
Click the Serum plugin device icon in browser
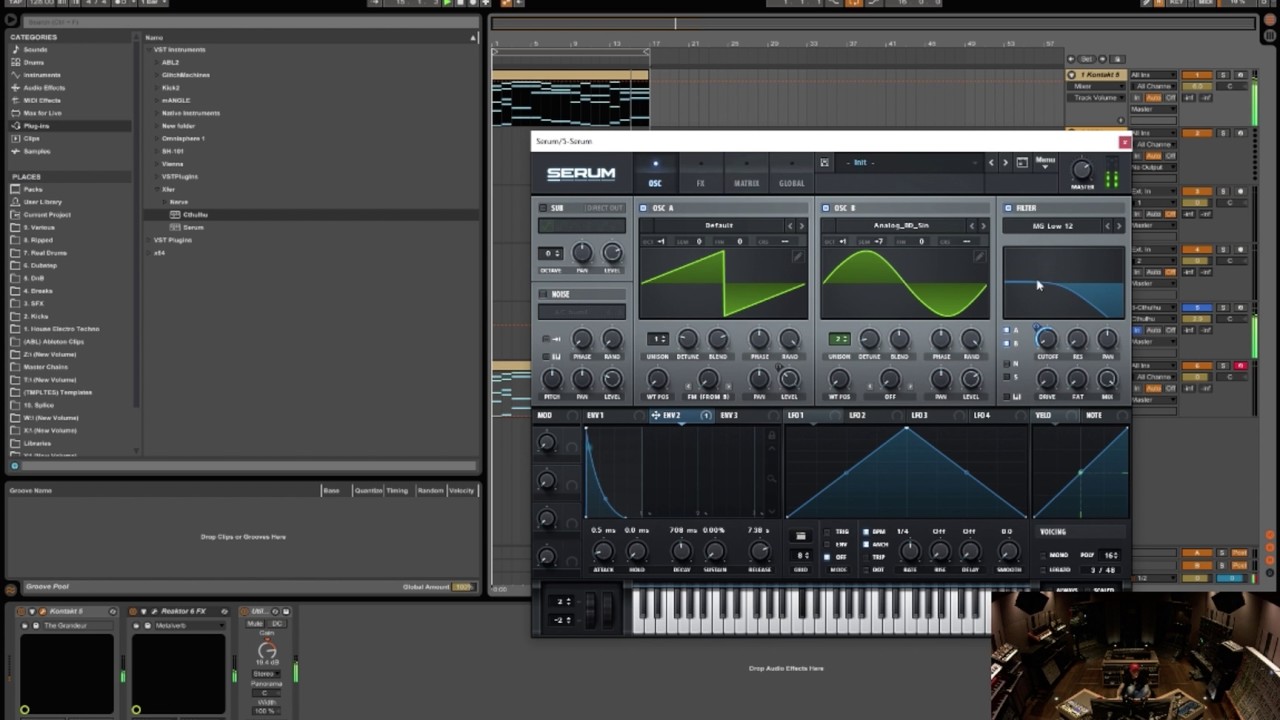coord(175,227)
